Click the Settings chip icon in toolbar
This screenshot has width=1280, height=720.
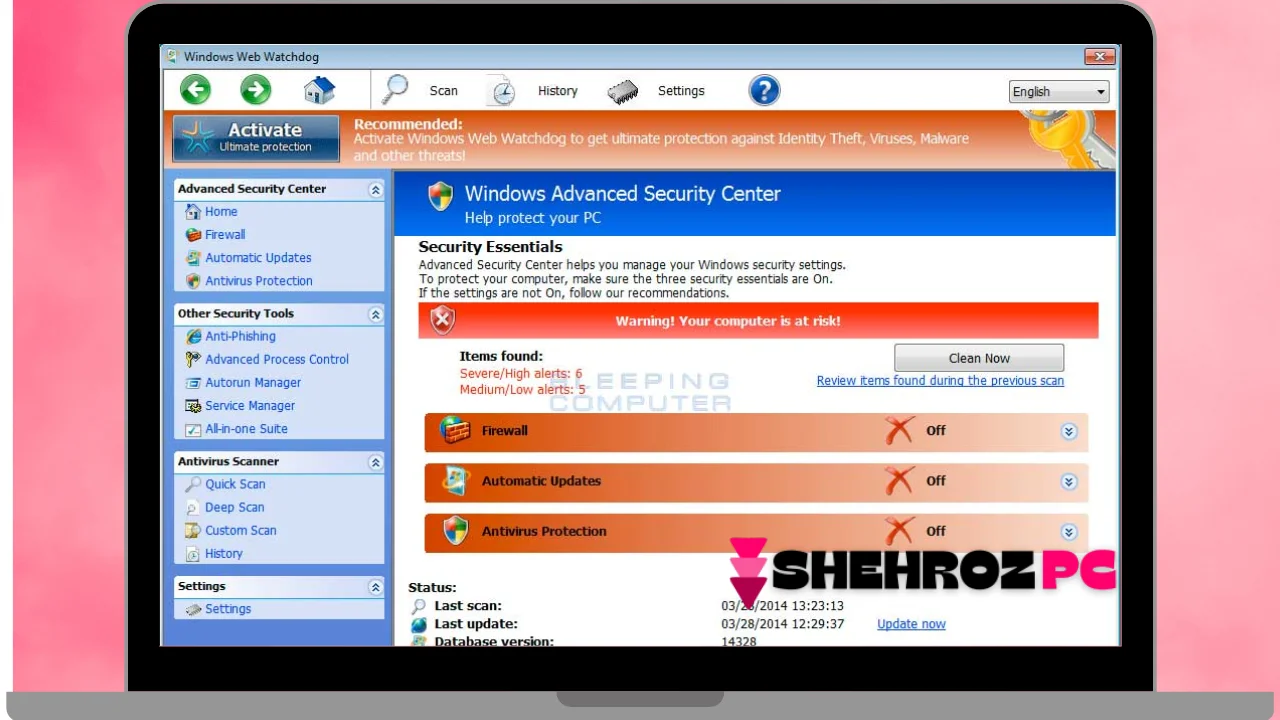tap(623, 92)
